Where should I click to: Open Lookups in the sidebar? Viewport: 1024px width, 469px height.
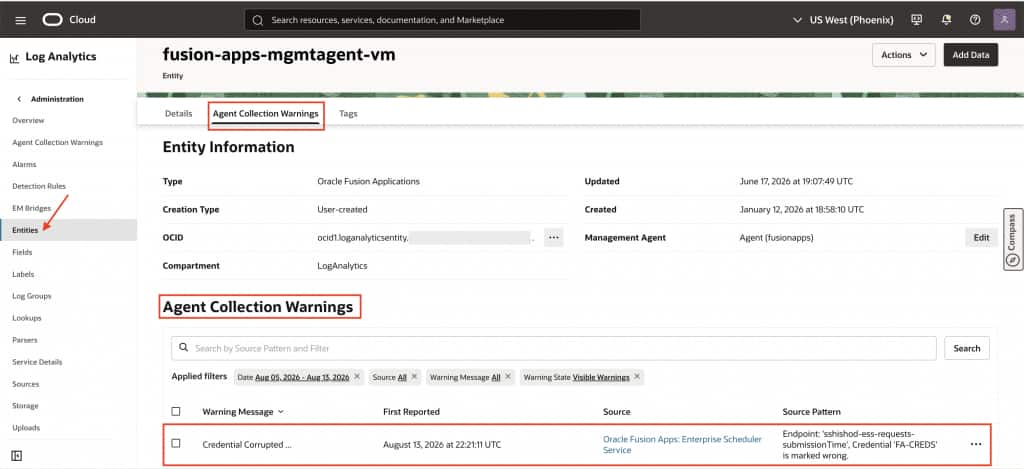(27, 318)
